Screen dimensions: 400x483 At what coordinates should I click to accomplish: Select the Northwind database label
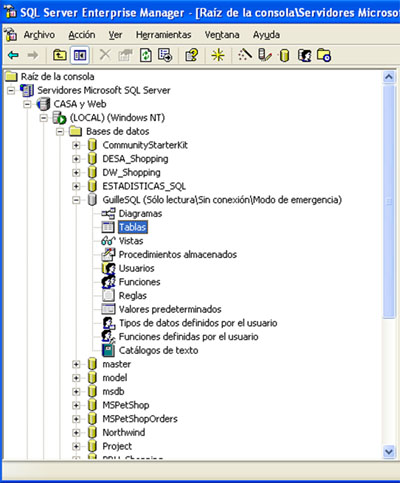point(124,433)
